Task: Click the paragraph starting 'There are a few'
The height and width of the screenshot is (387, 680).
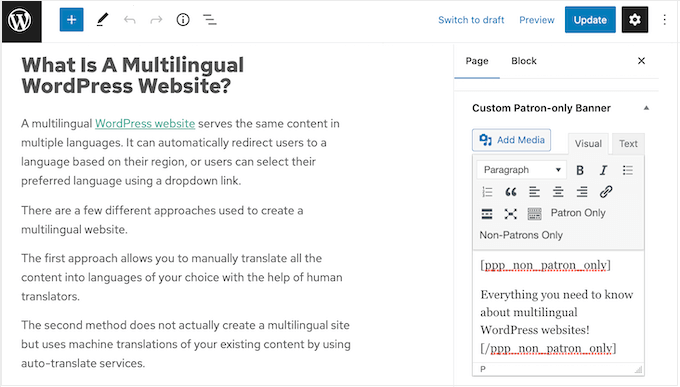Action: 162,220
